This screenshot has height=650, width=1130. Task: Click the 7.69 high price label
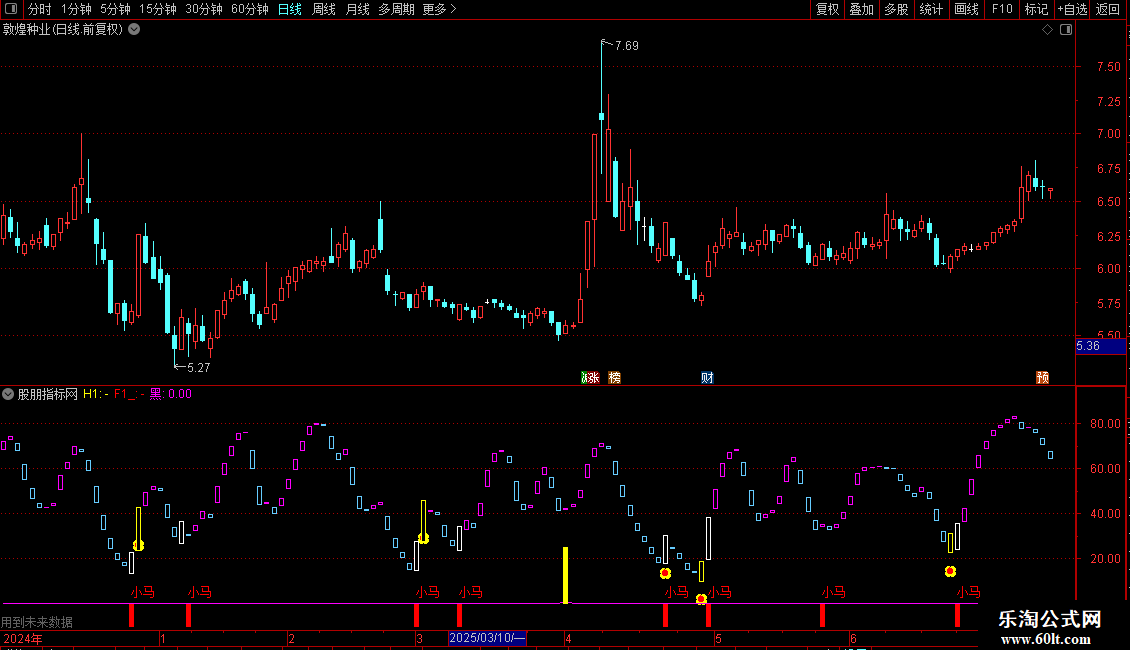click(626, 46)
